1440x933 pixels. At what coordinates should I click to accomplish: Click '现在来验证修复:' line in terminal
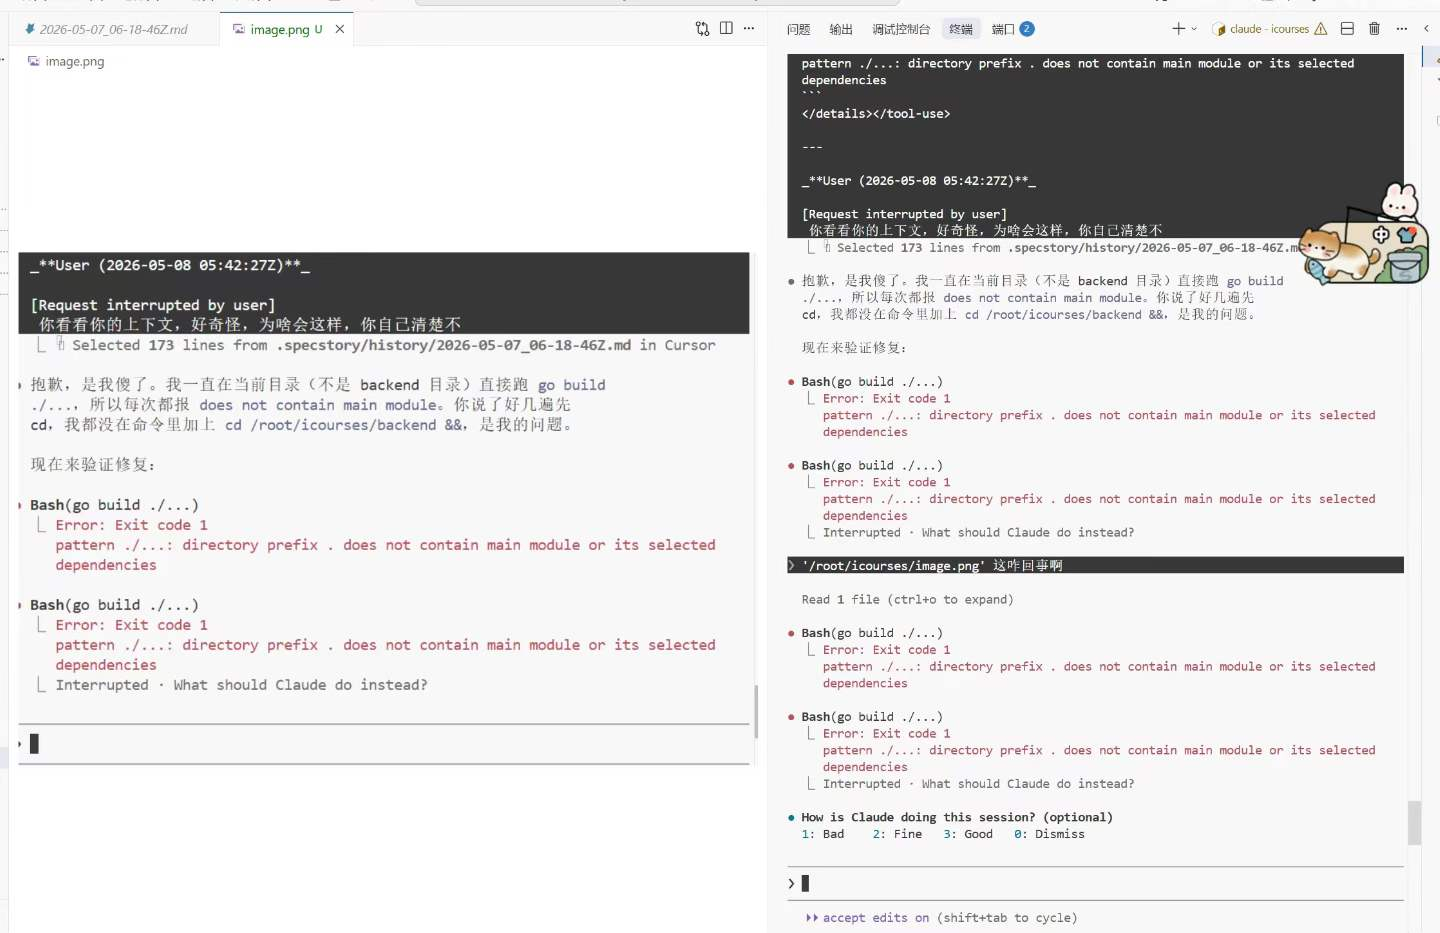click(854, 348)
